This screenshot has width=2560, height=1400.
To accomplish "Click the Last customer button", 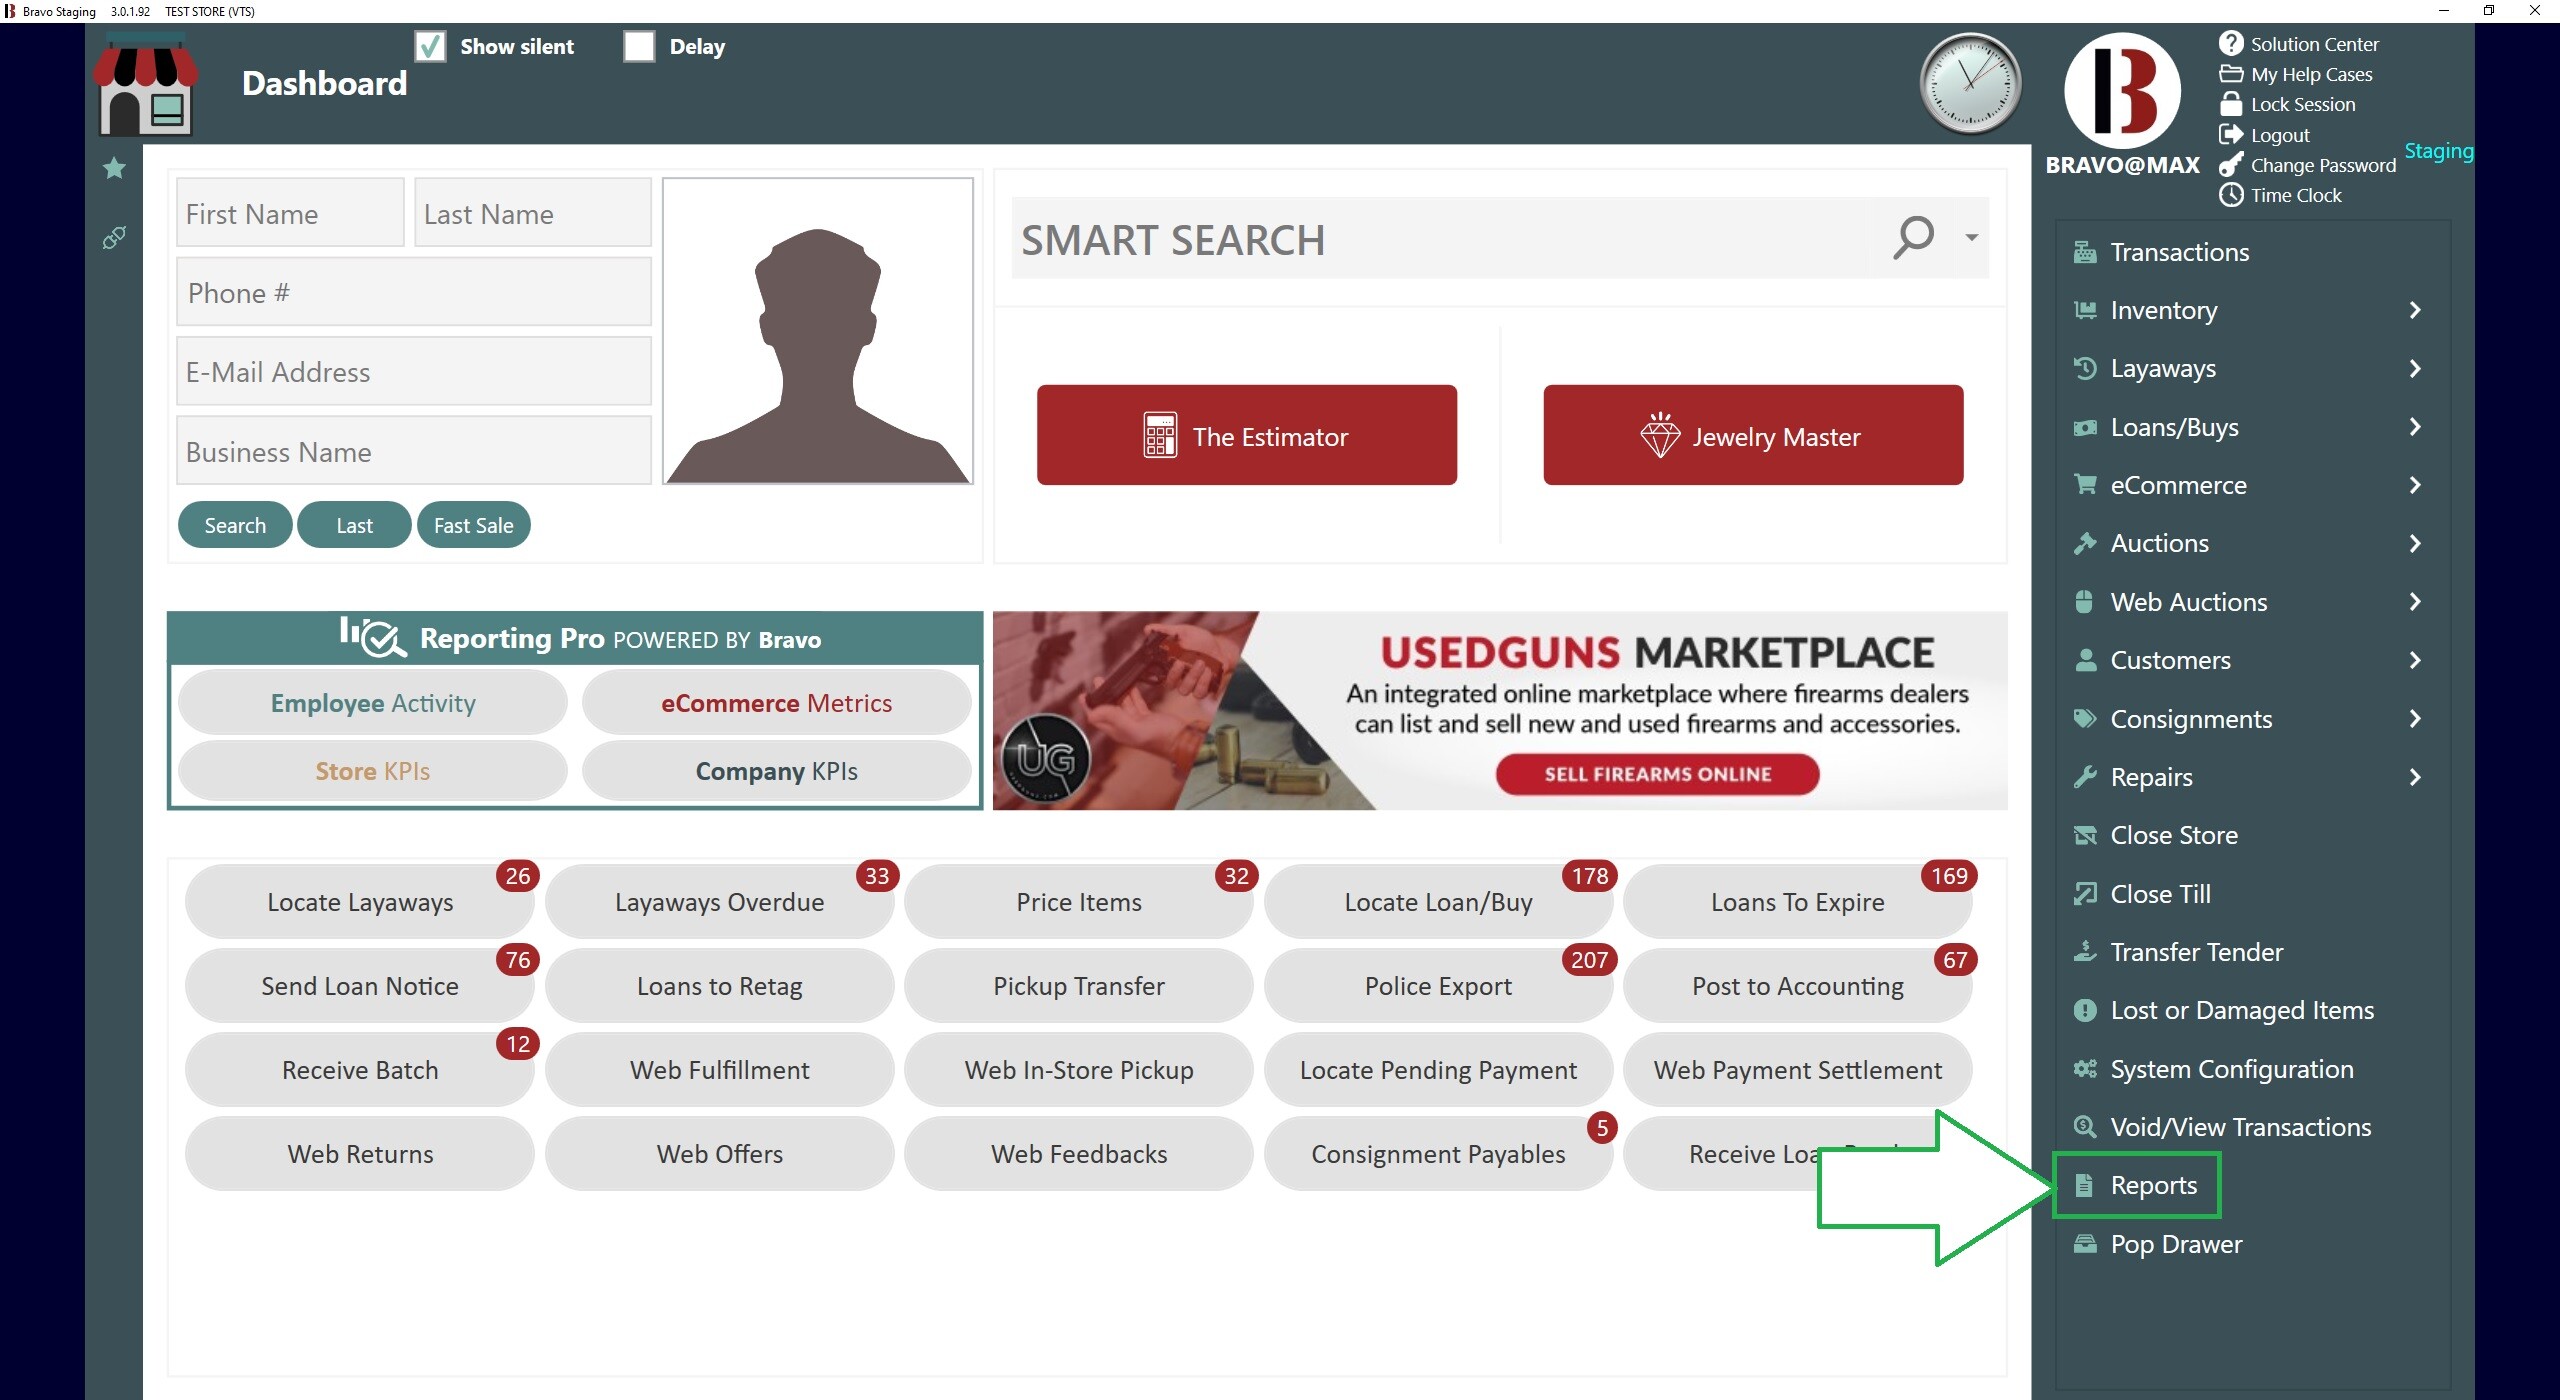I will (x=354, y=525).
